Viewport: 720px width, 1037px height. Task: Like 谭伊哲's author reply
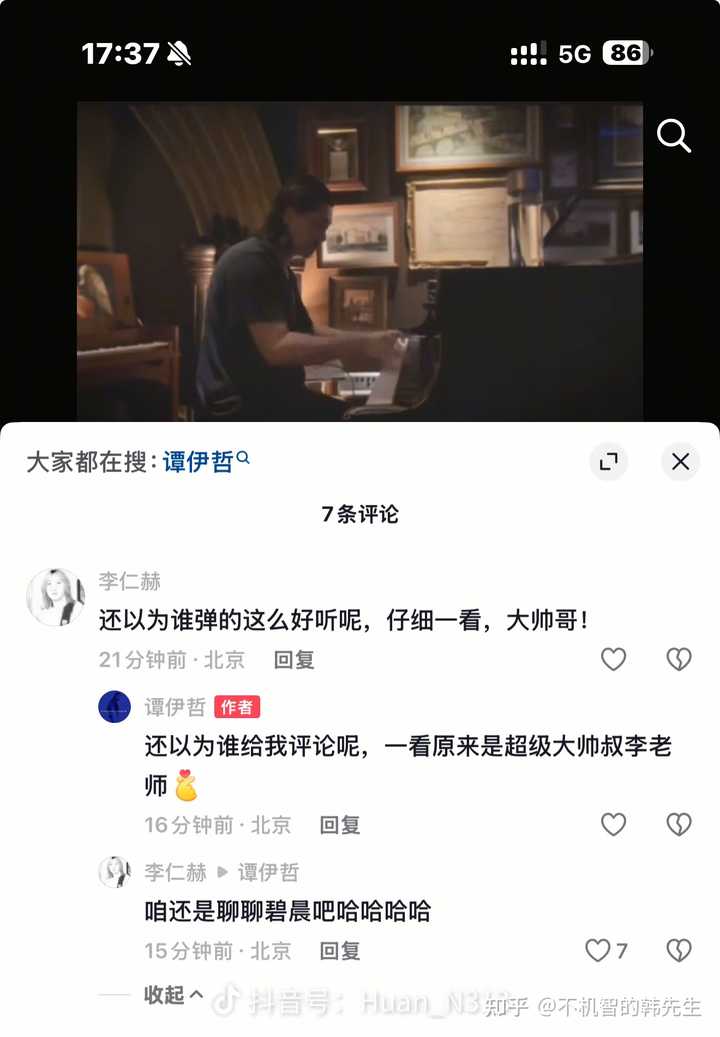tap(613, 824)
